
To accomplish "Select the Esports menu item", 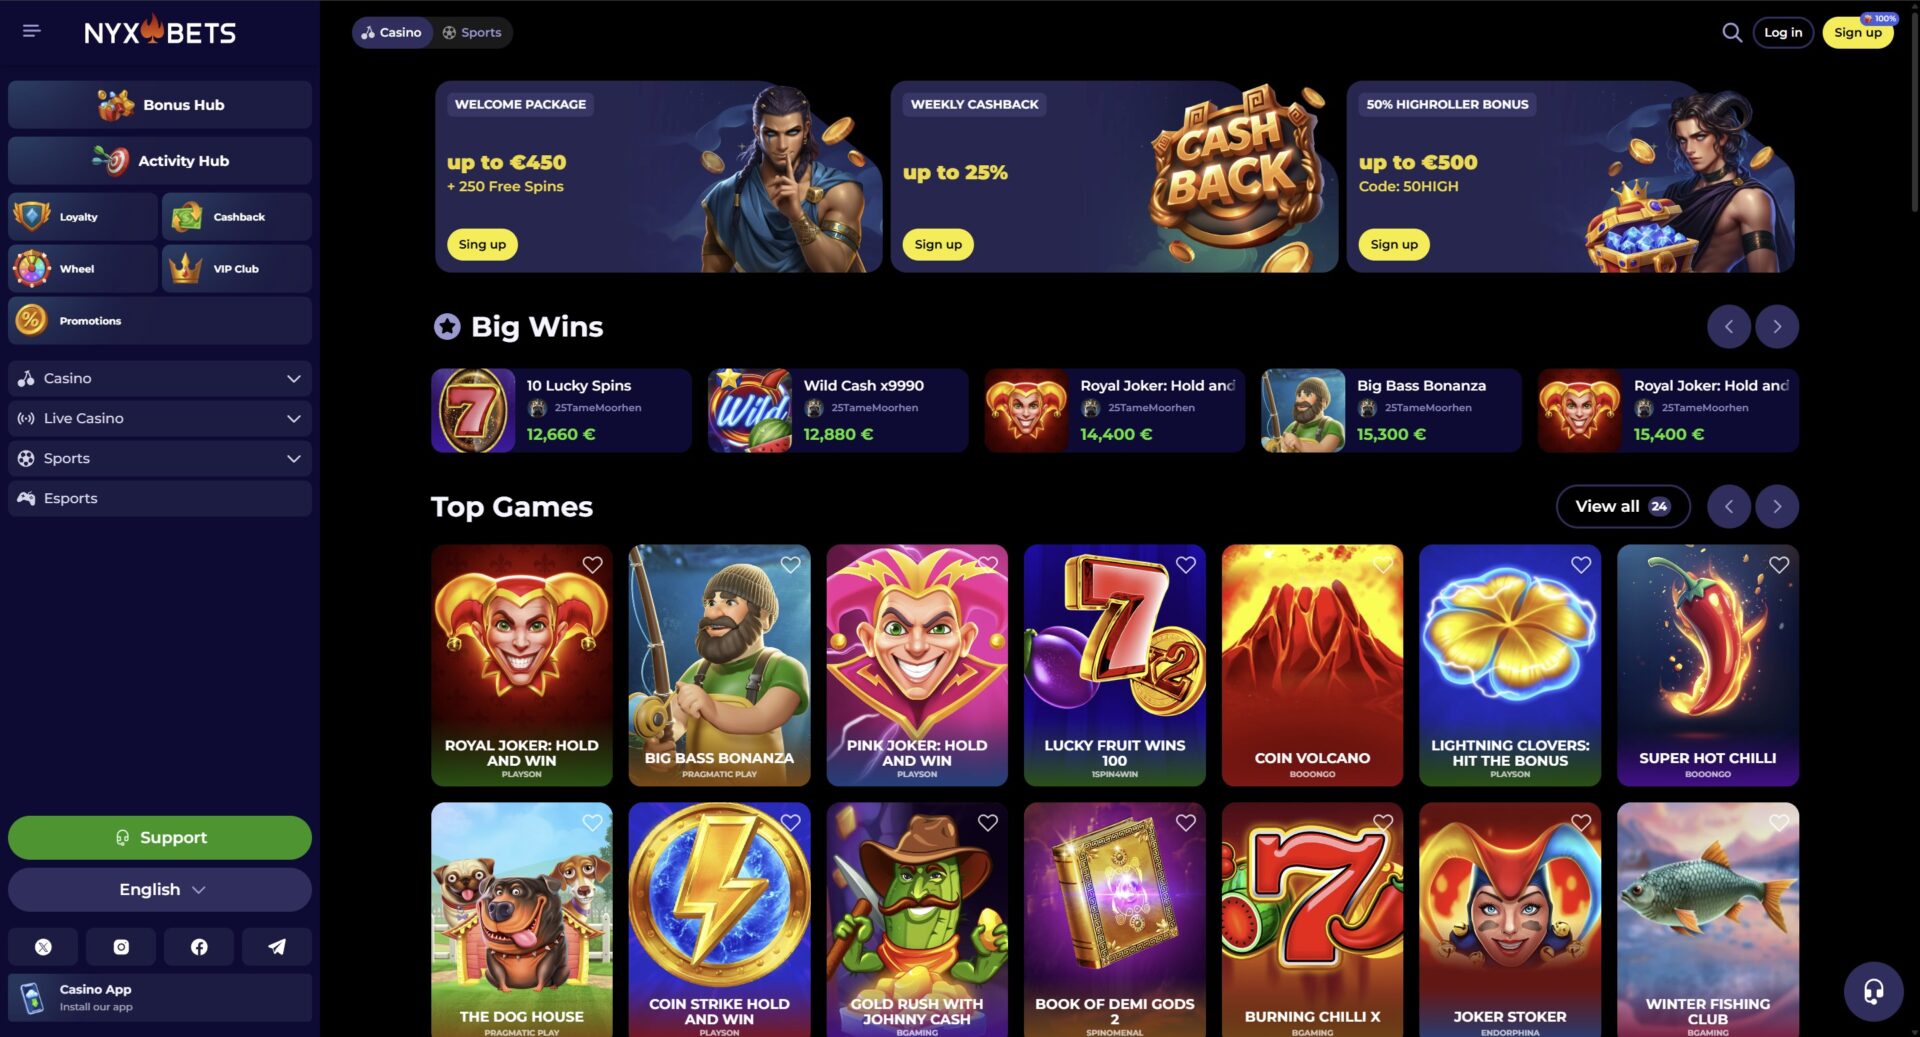I will click(160, 498).
